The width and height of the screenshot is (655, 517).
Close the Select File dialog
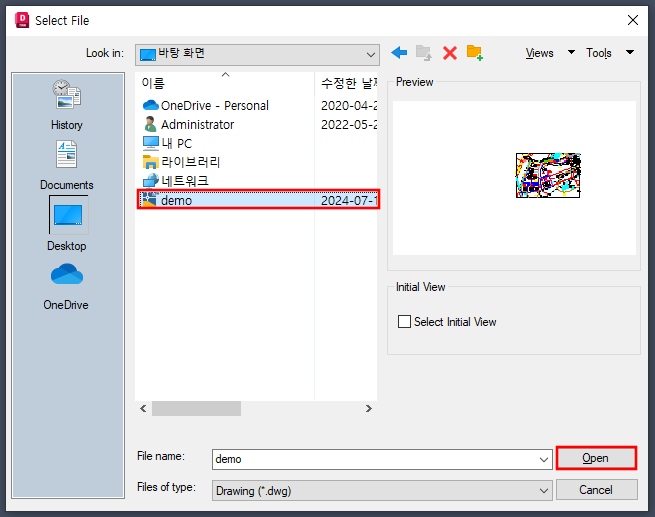(632, 20)
